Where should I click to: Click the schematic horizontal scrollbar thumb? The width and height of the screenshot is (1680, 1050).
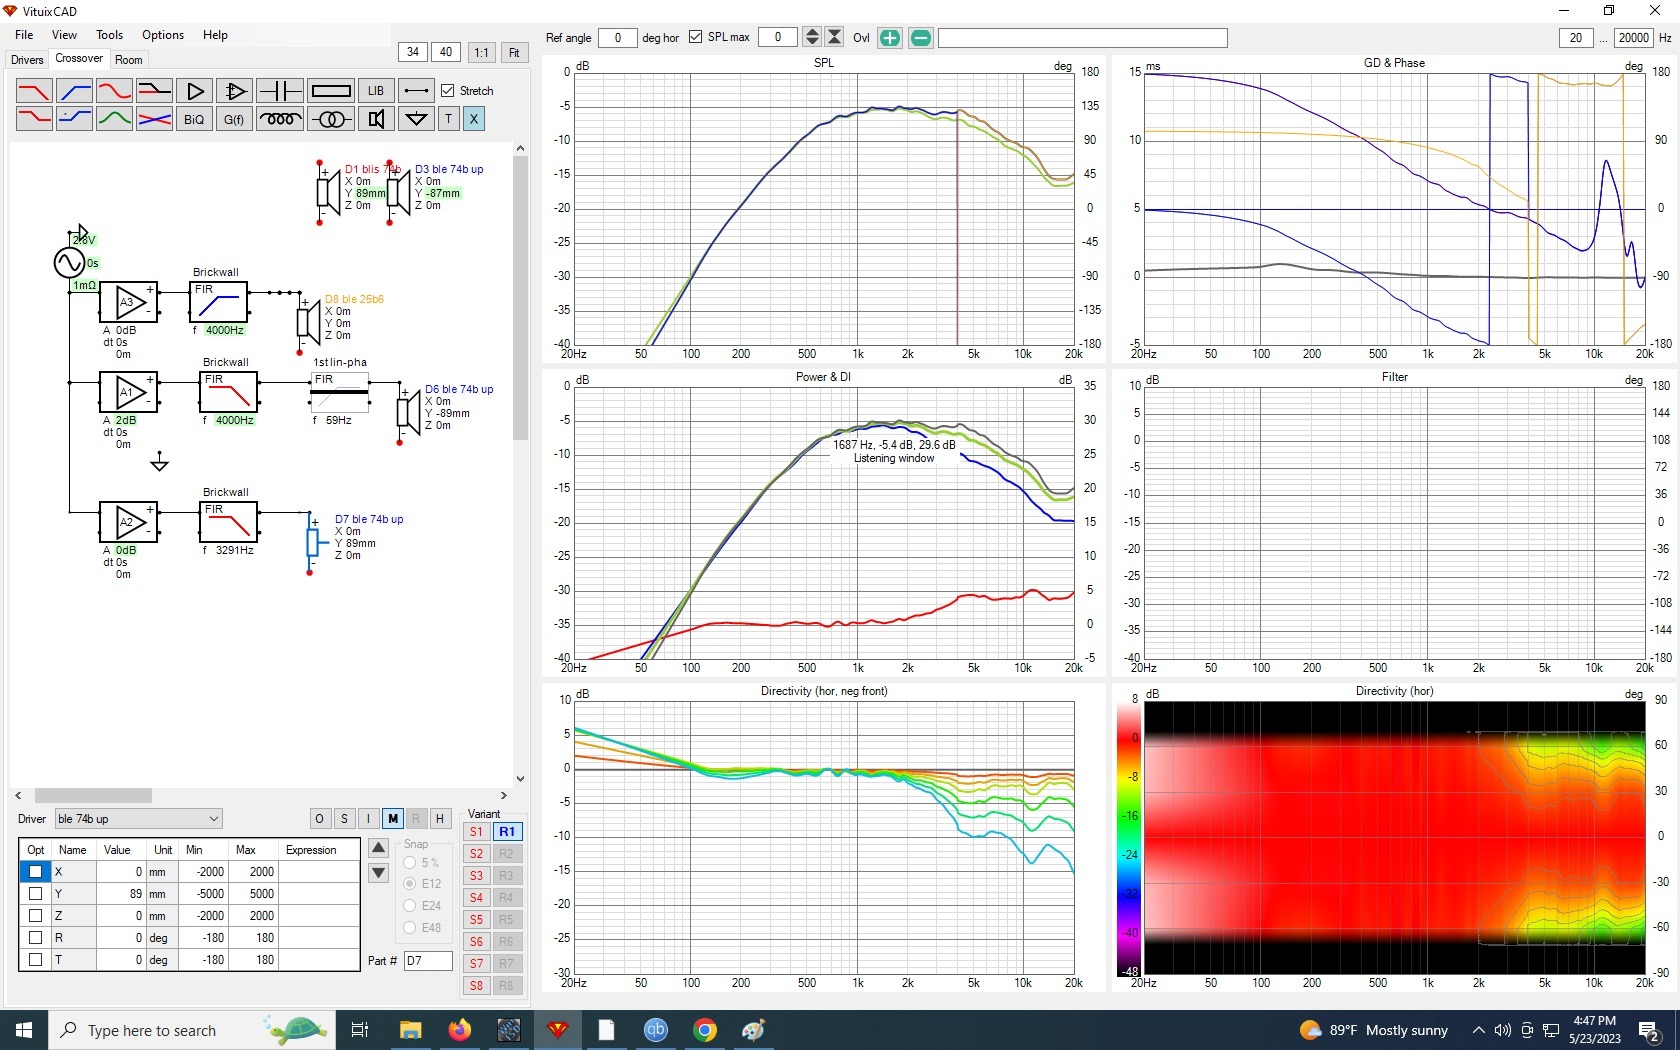(x=93, y=796)
